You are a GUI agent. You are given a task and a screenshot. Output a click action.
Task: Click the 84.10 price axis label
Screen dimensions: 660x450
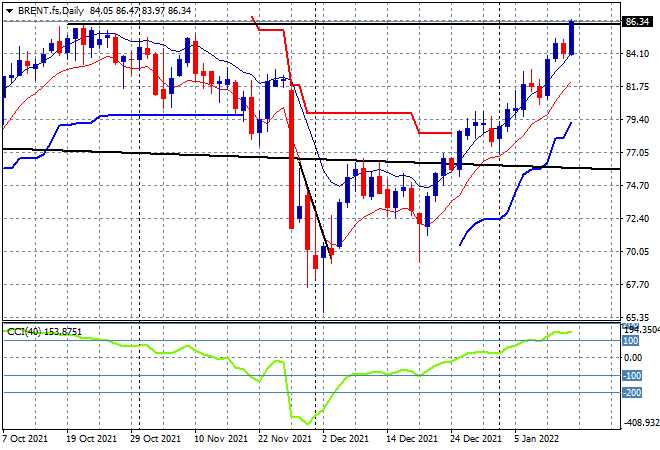637,53
